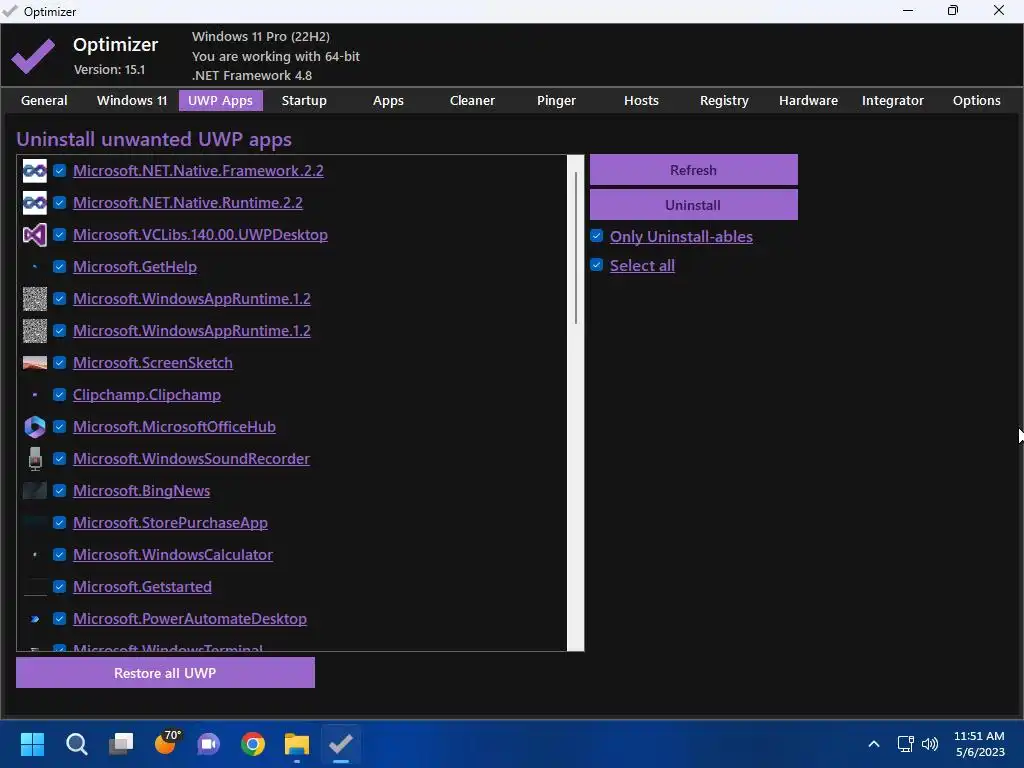The image size is (1024, 768).
Task: Click the Microsoft.MicrosoftOfficeHub app icon
Action: tap(35, 427)
